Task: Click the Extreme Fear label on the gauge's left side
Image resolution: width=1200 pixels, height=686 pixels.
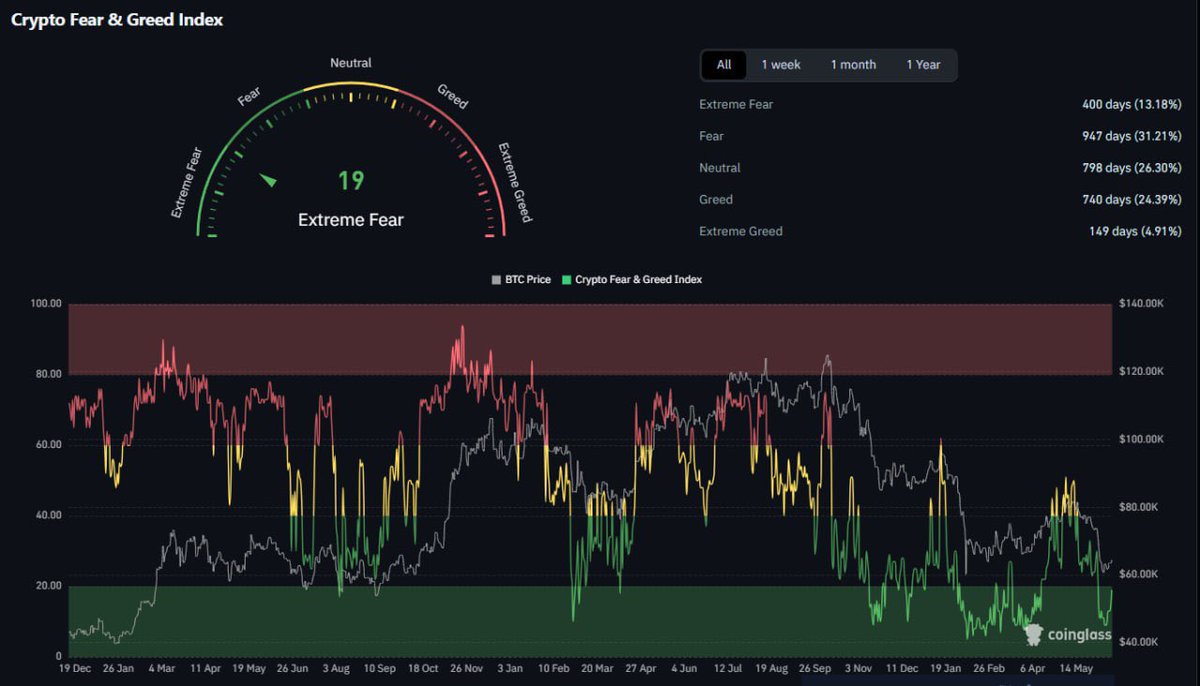Action: click(187, 182)
